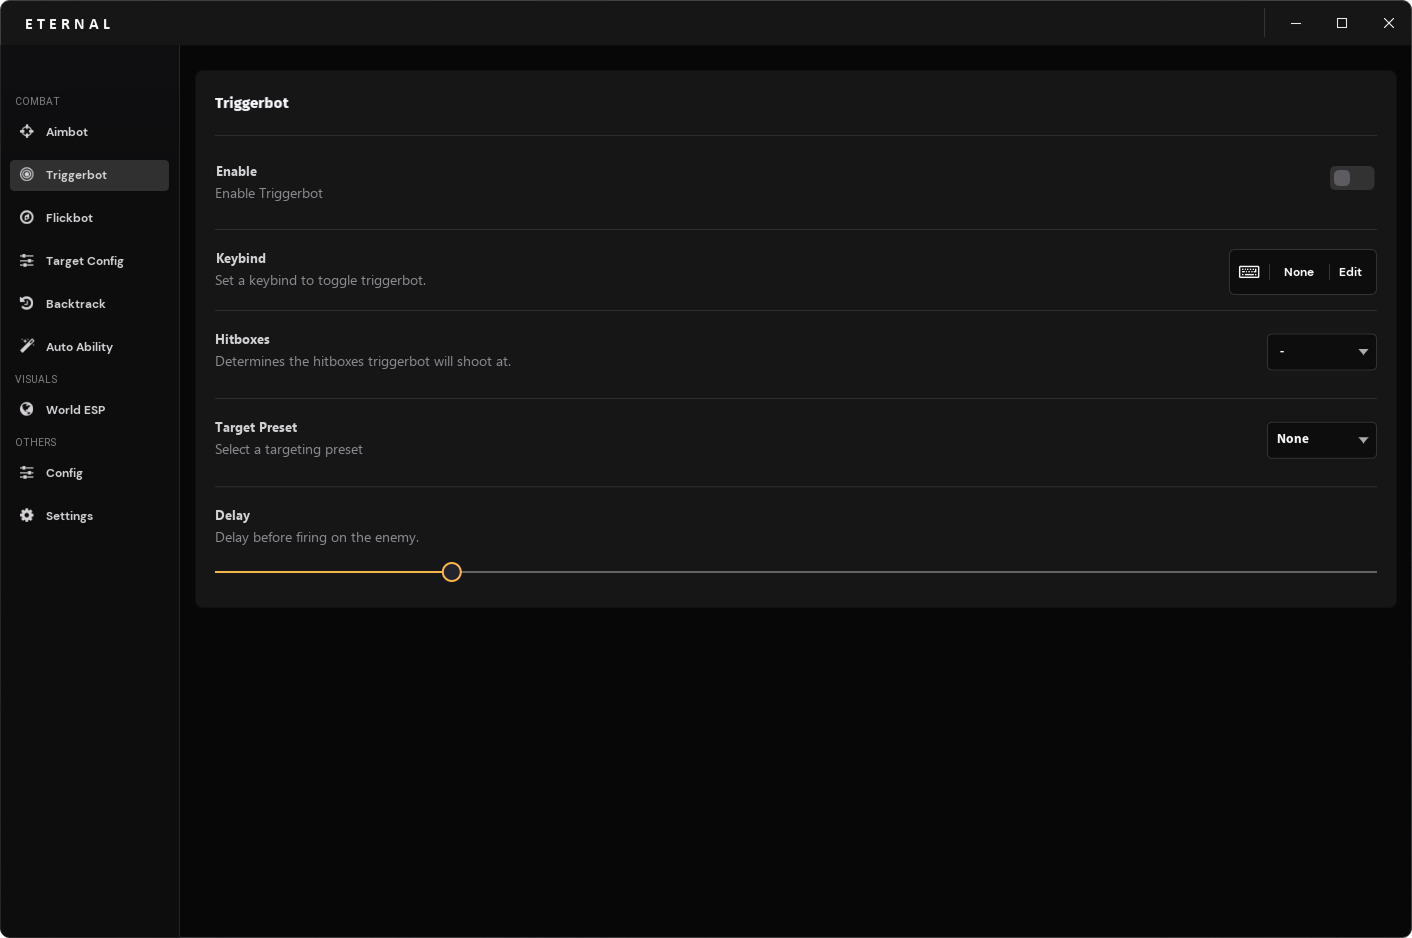This screenshot has width=1412, height=938.
Task: Select the Target Config sliders icon
Action: point(27,261)
